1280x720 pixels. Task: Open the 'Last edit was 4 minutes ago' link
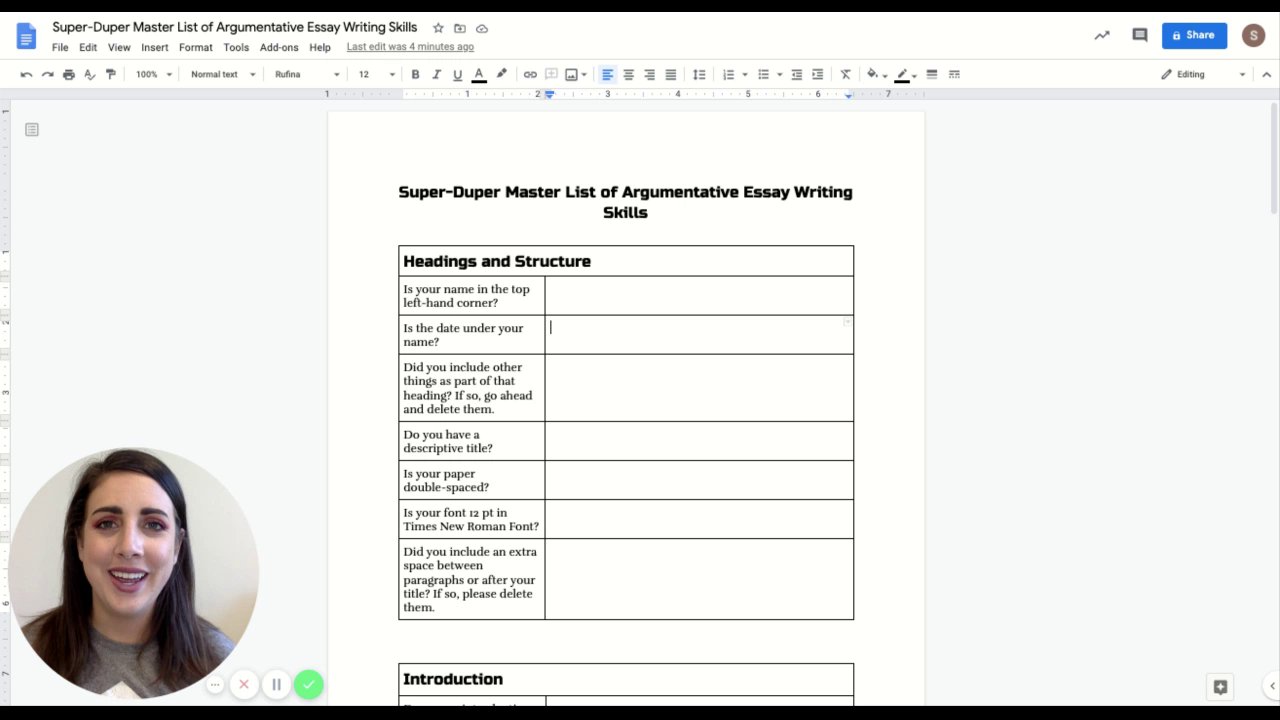[x=410, y=47]
